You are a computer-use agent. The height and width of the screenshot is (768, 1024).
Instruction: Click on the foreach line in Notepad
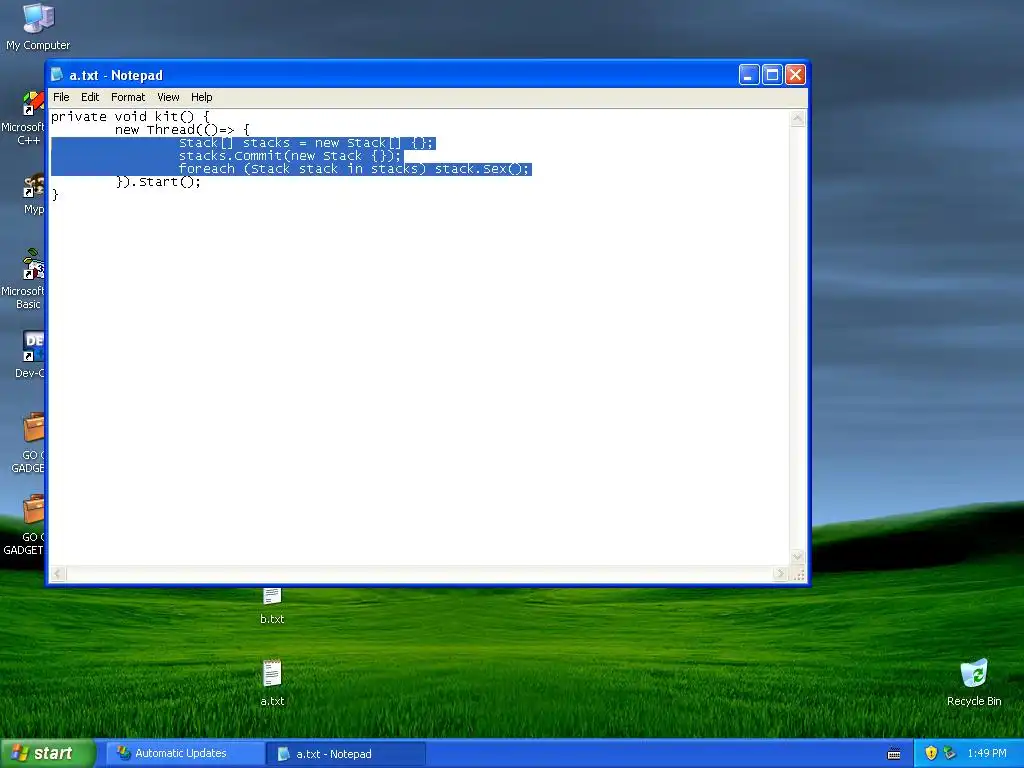point(354,169)
